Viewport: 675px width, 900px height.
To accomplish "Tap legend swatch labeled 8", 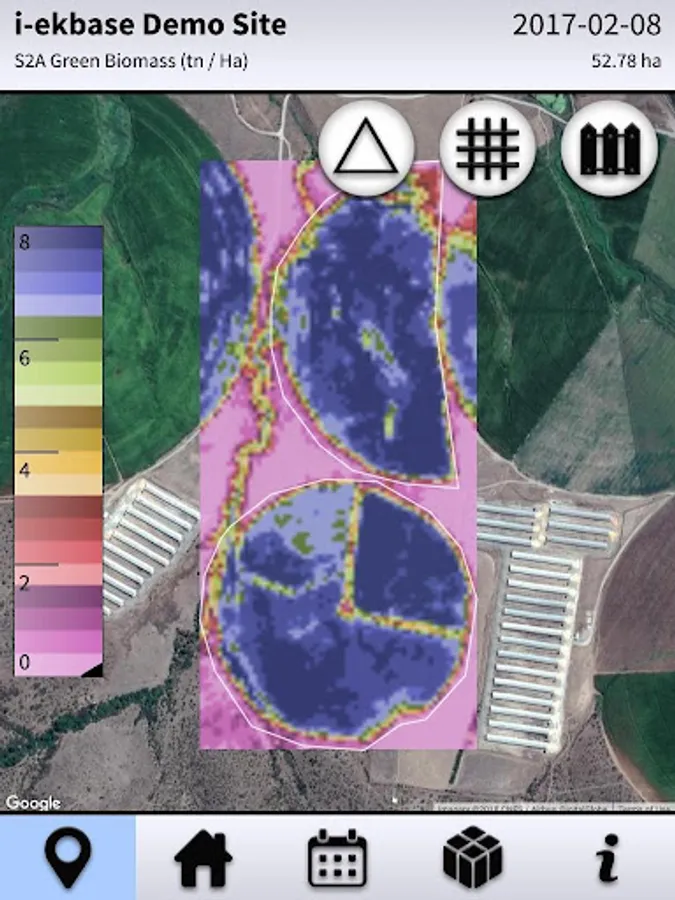I will pyautogui.click(x=59, y=238).
